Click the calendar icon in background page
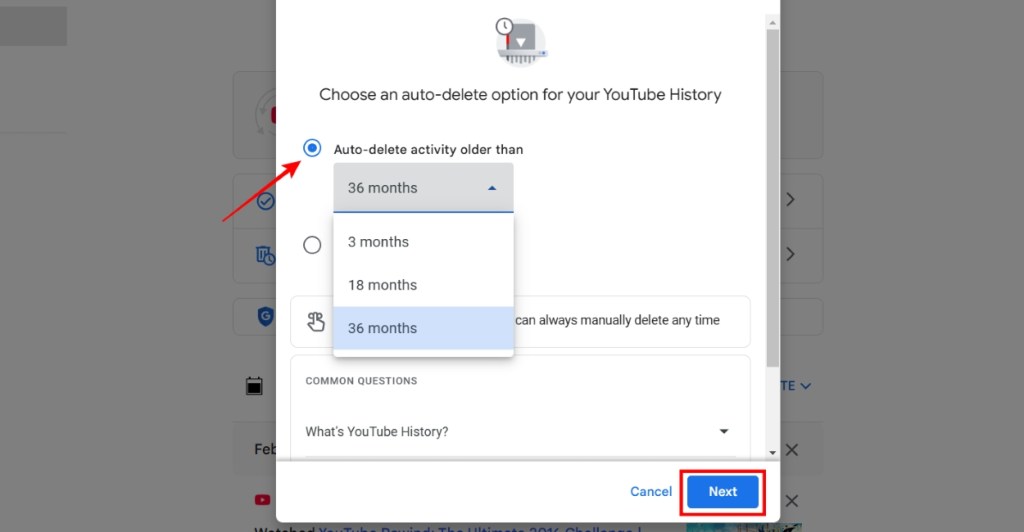 [x=254, y=386]
